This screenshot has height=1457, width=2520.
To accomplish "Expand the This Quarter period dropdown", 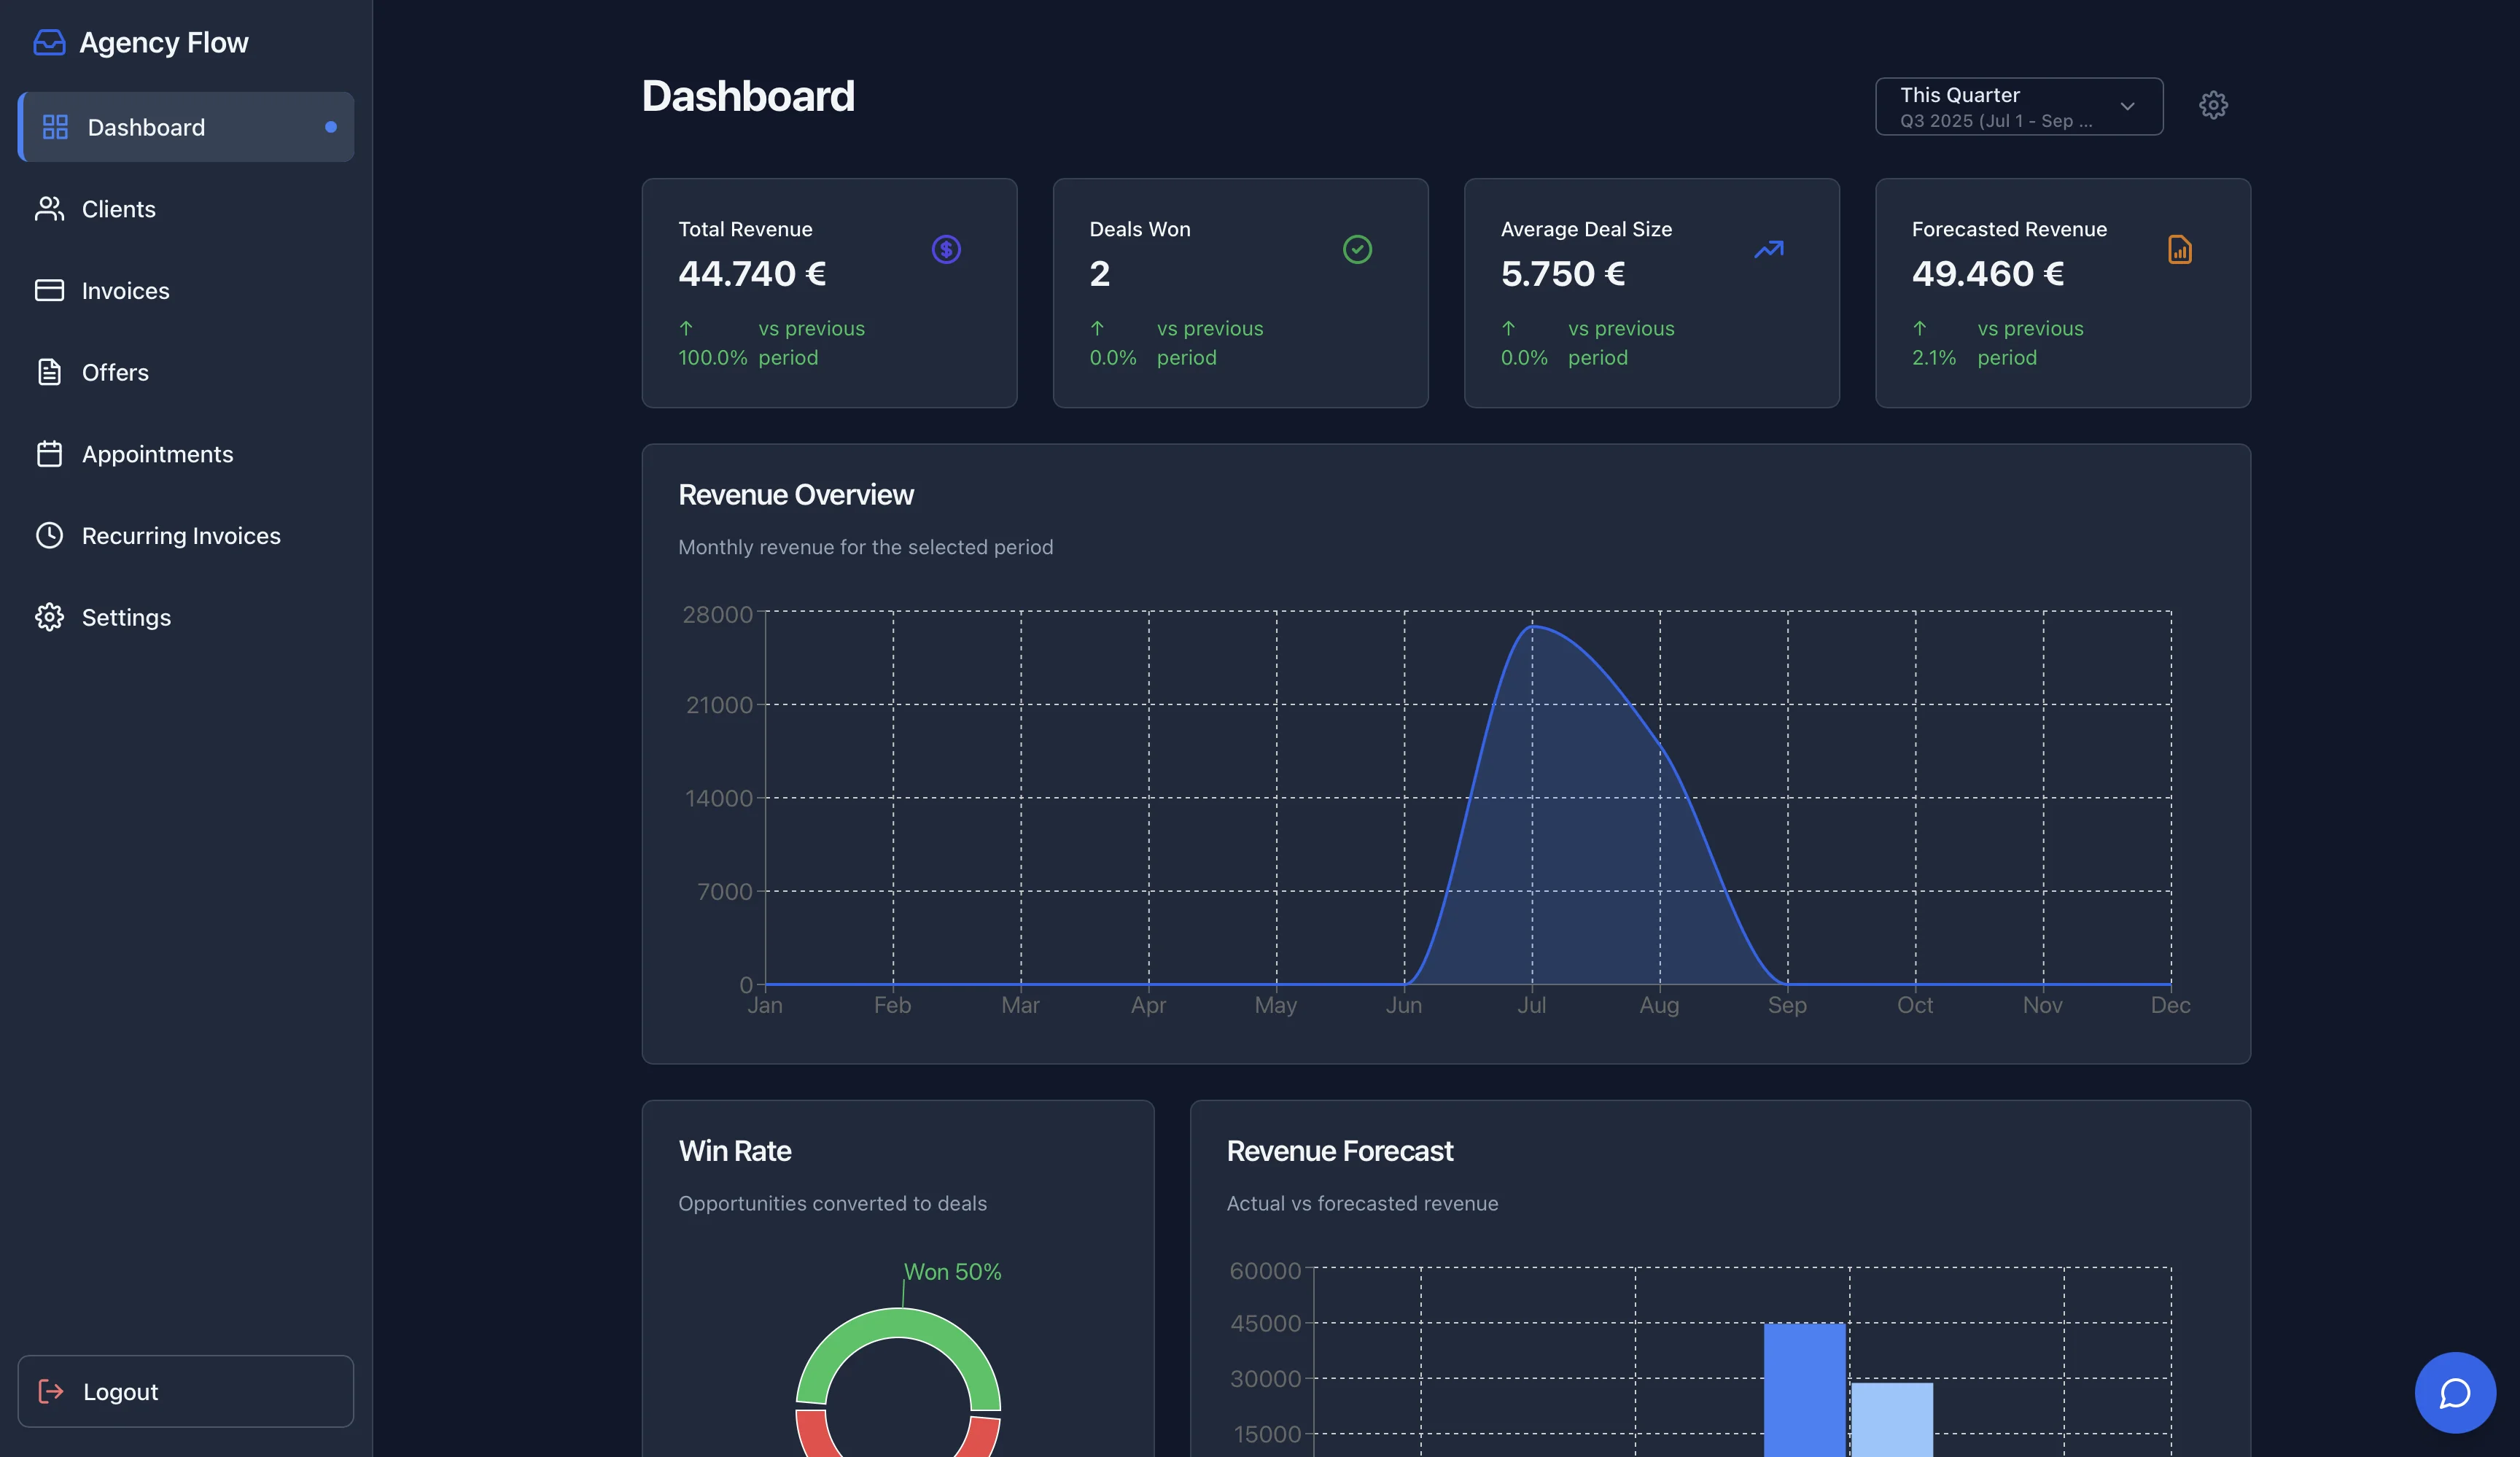I will [x=2000, y=106].
